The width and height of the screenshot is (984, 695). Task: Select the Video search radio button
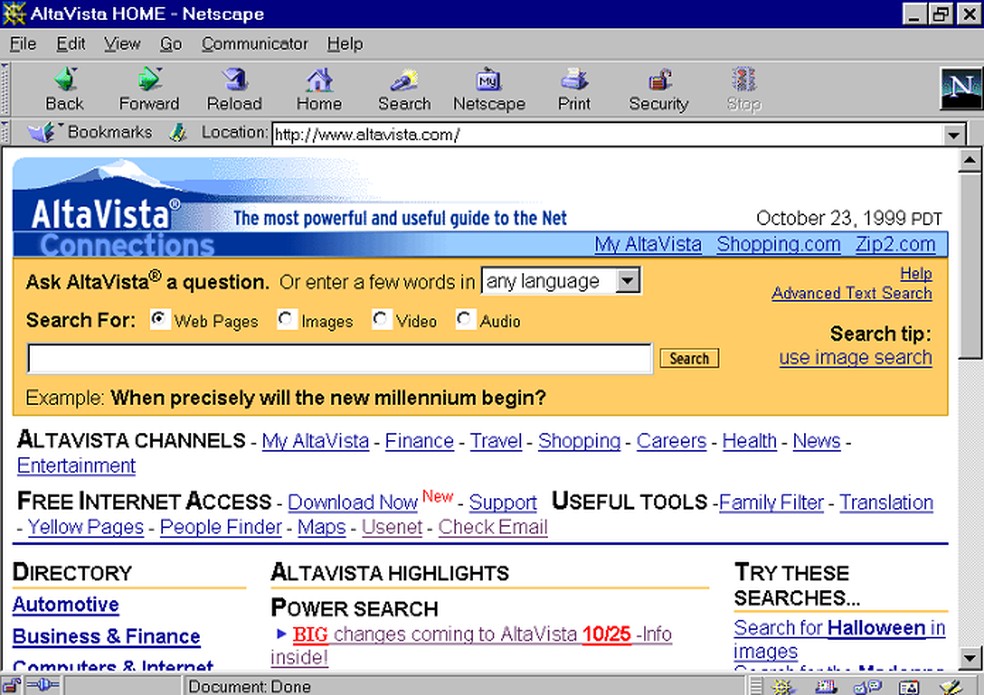(381, 318)
